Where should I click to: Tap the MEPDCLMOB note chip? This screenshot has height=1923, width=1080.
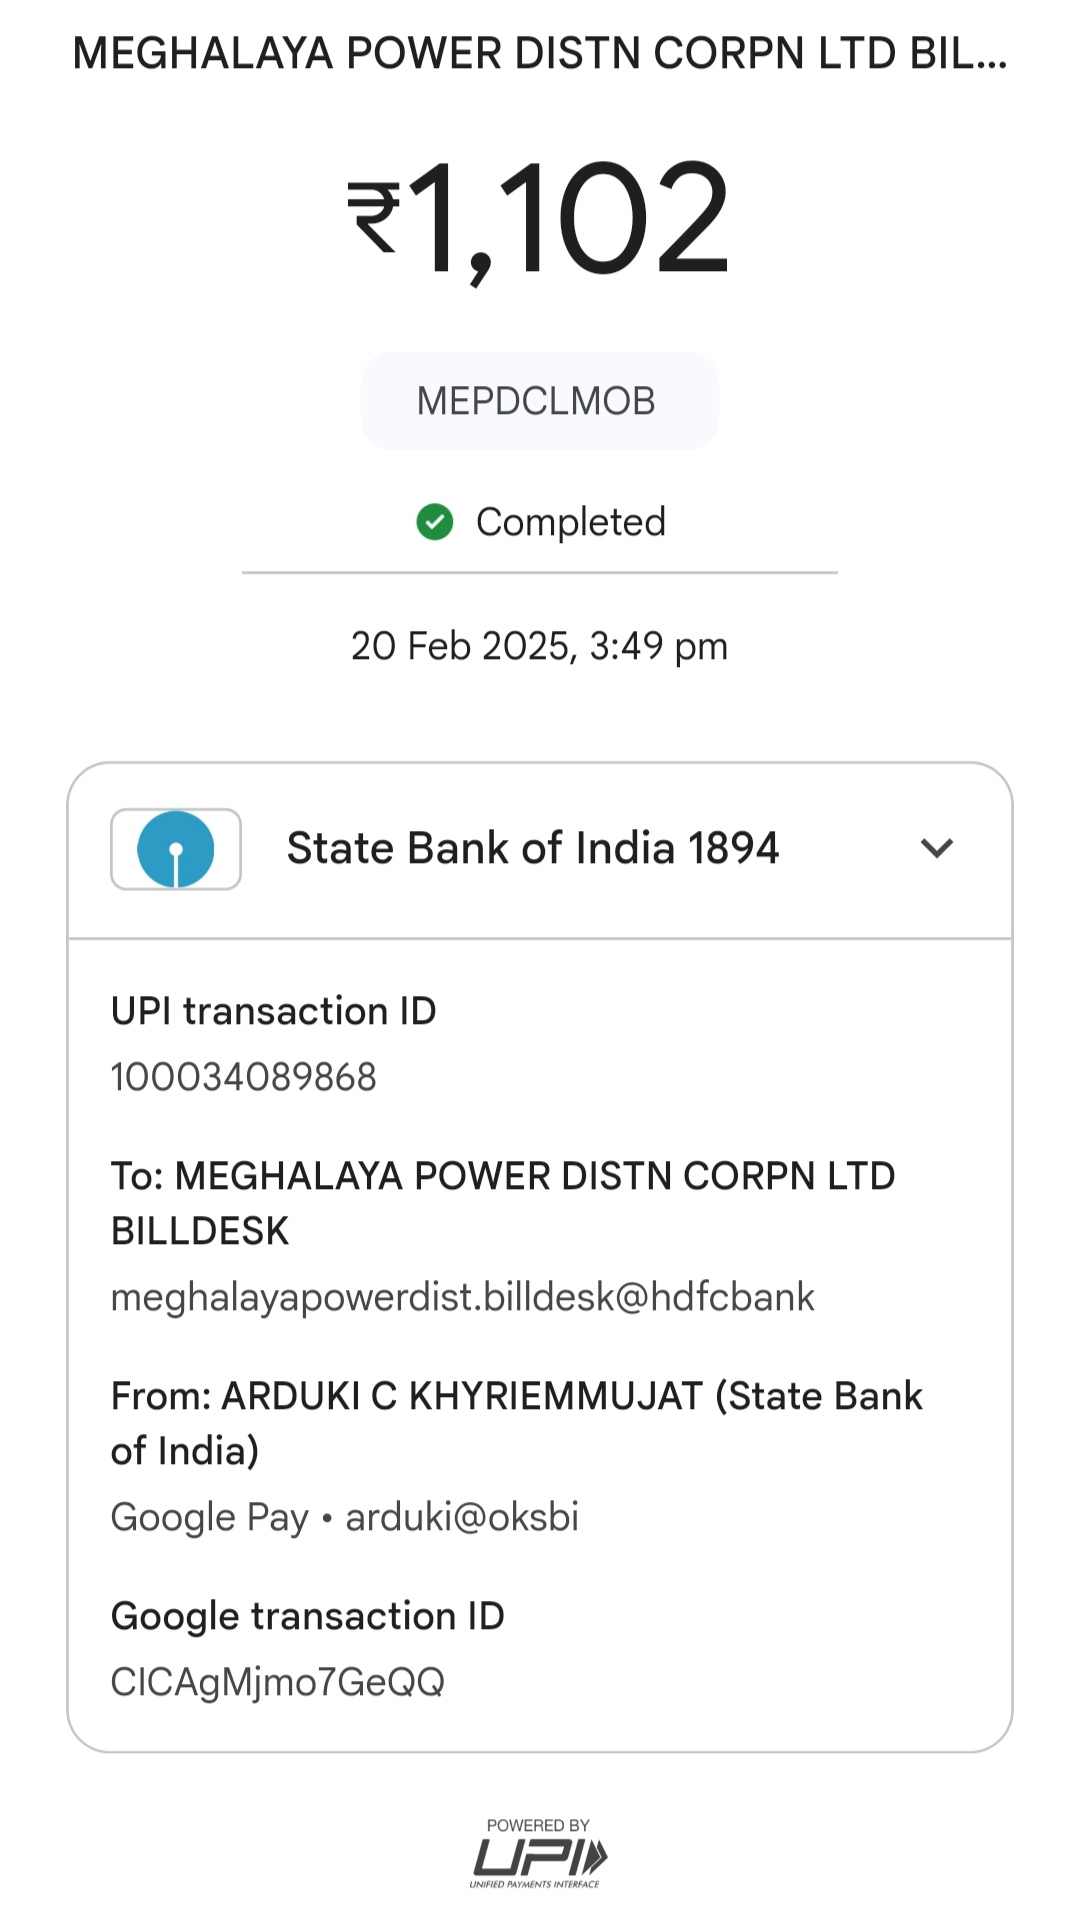(x=539, y=401)
